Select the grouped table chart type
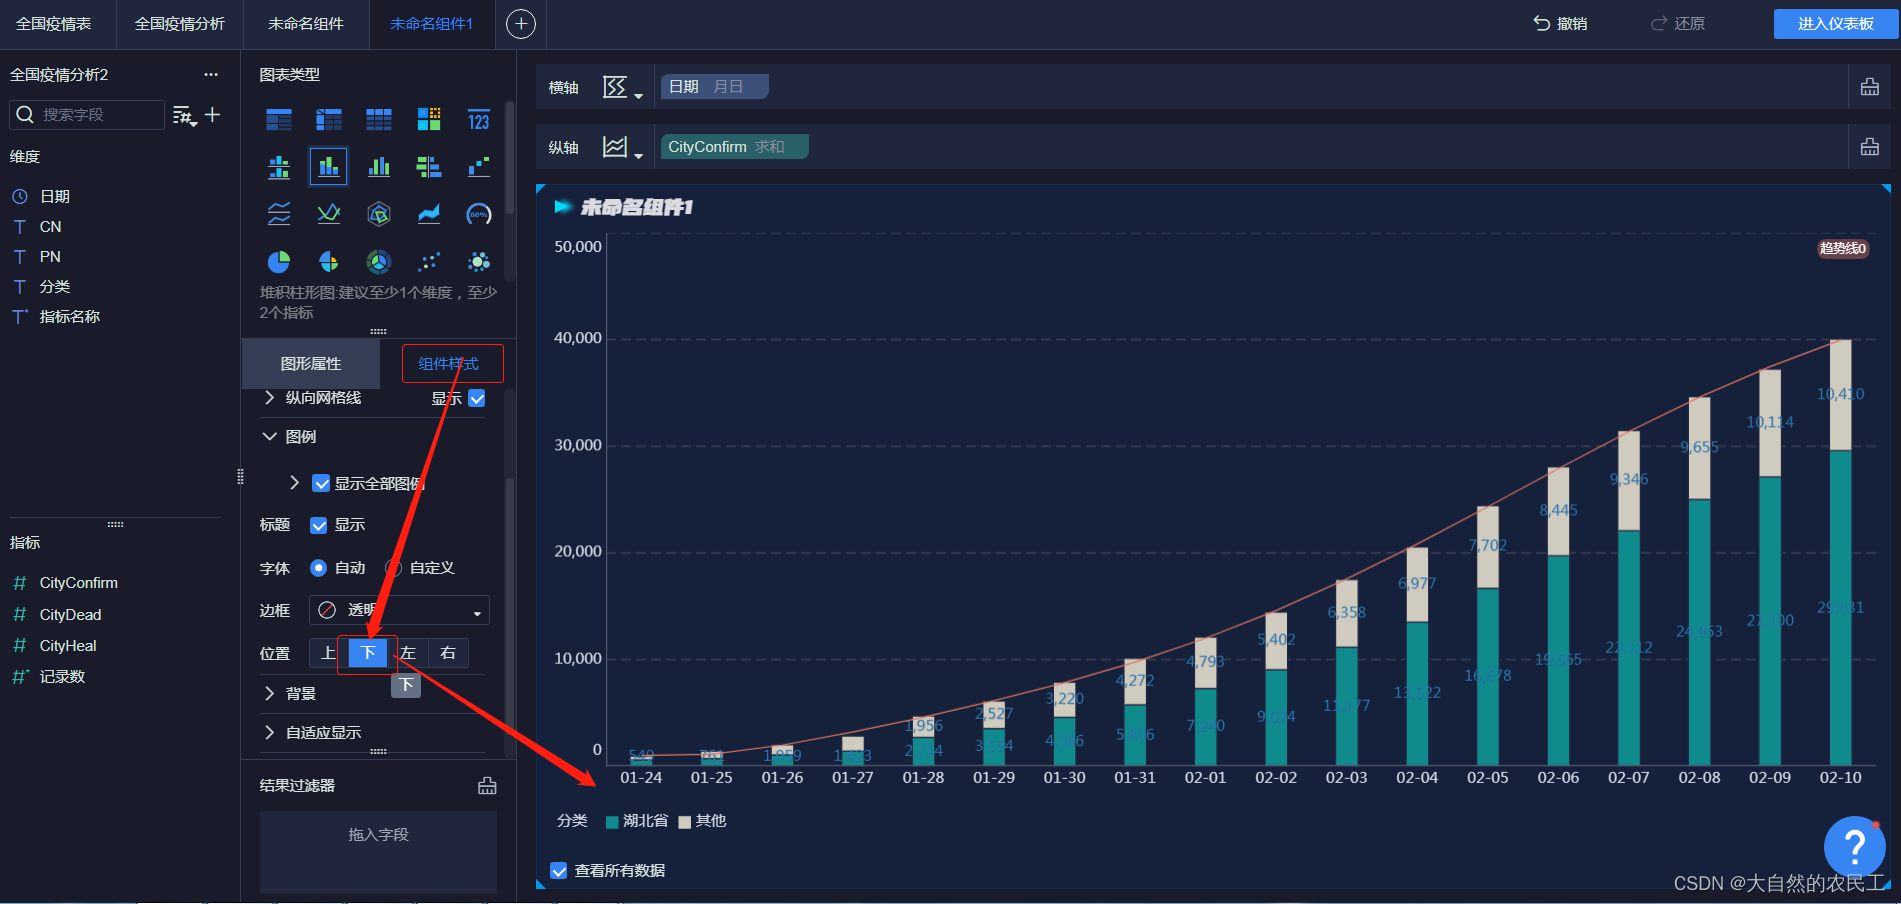Screen dimensions: 1901x904 point(279,120)
